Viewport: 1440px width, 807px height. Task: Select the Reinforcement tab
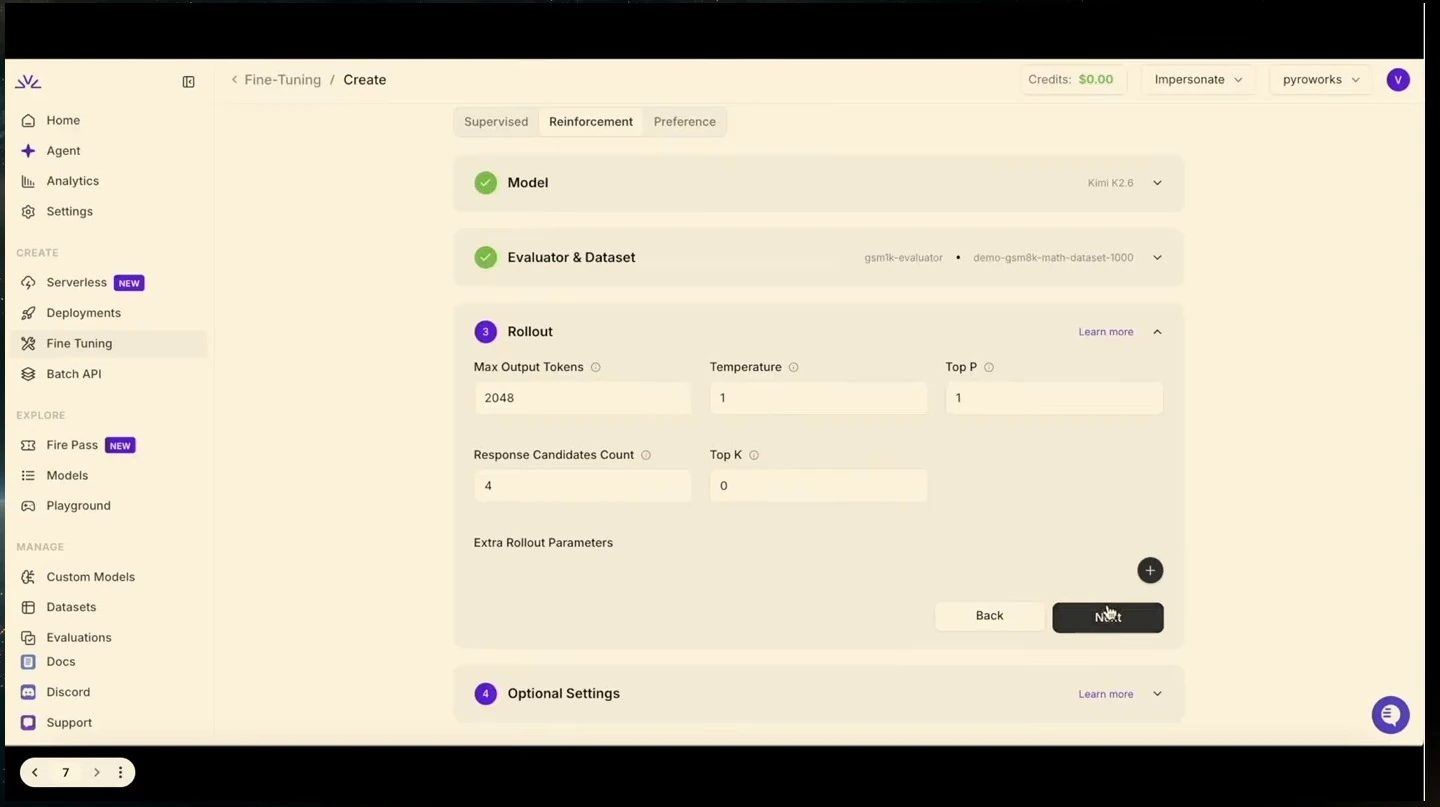591,122
